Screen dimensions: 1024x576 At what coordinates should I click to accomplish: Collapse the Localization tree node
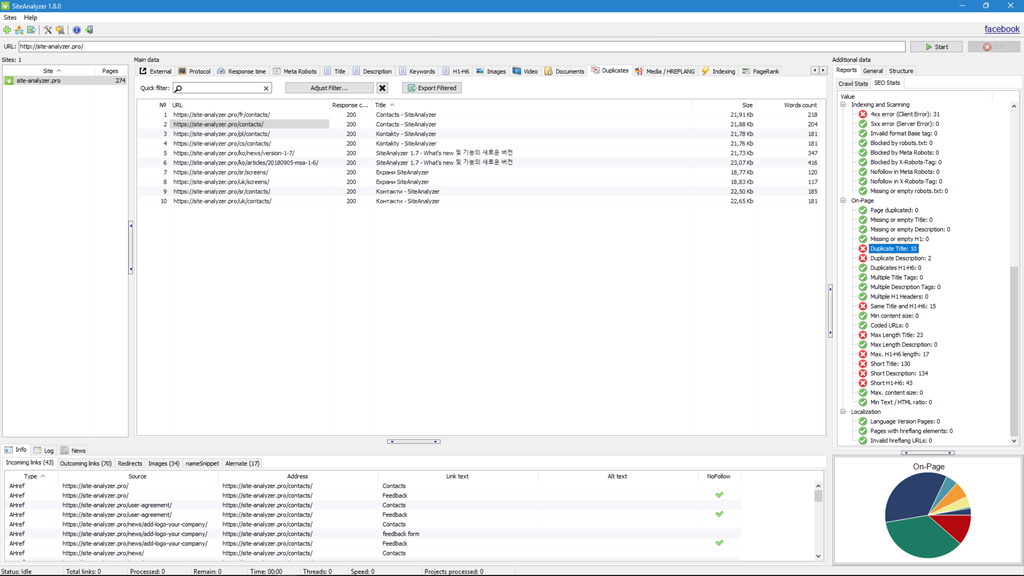843,412
